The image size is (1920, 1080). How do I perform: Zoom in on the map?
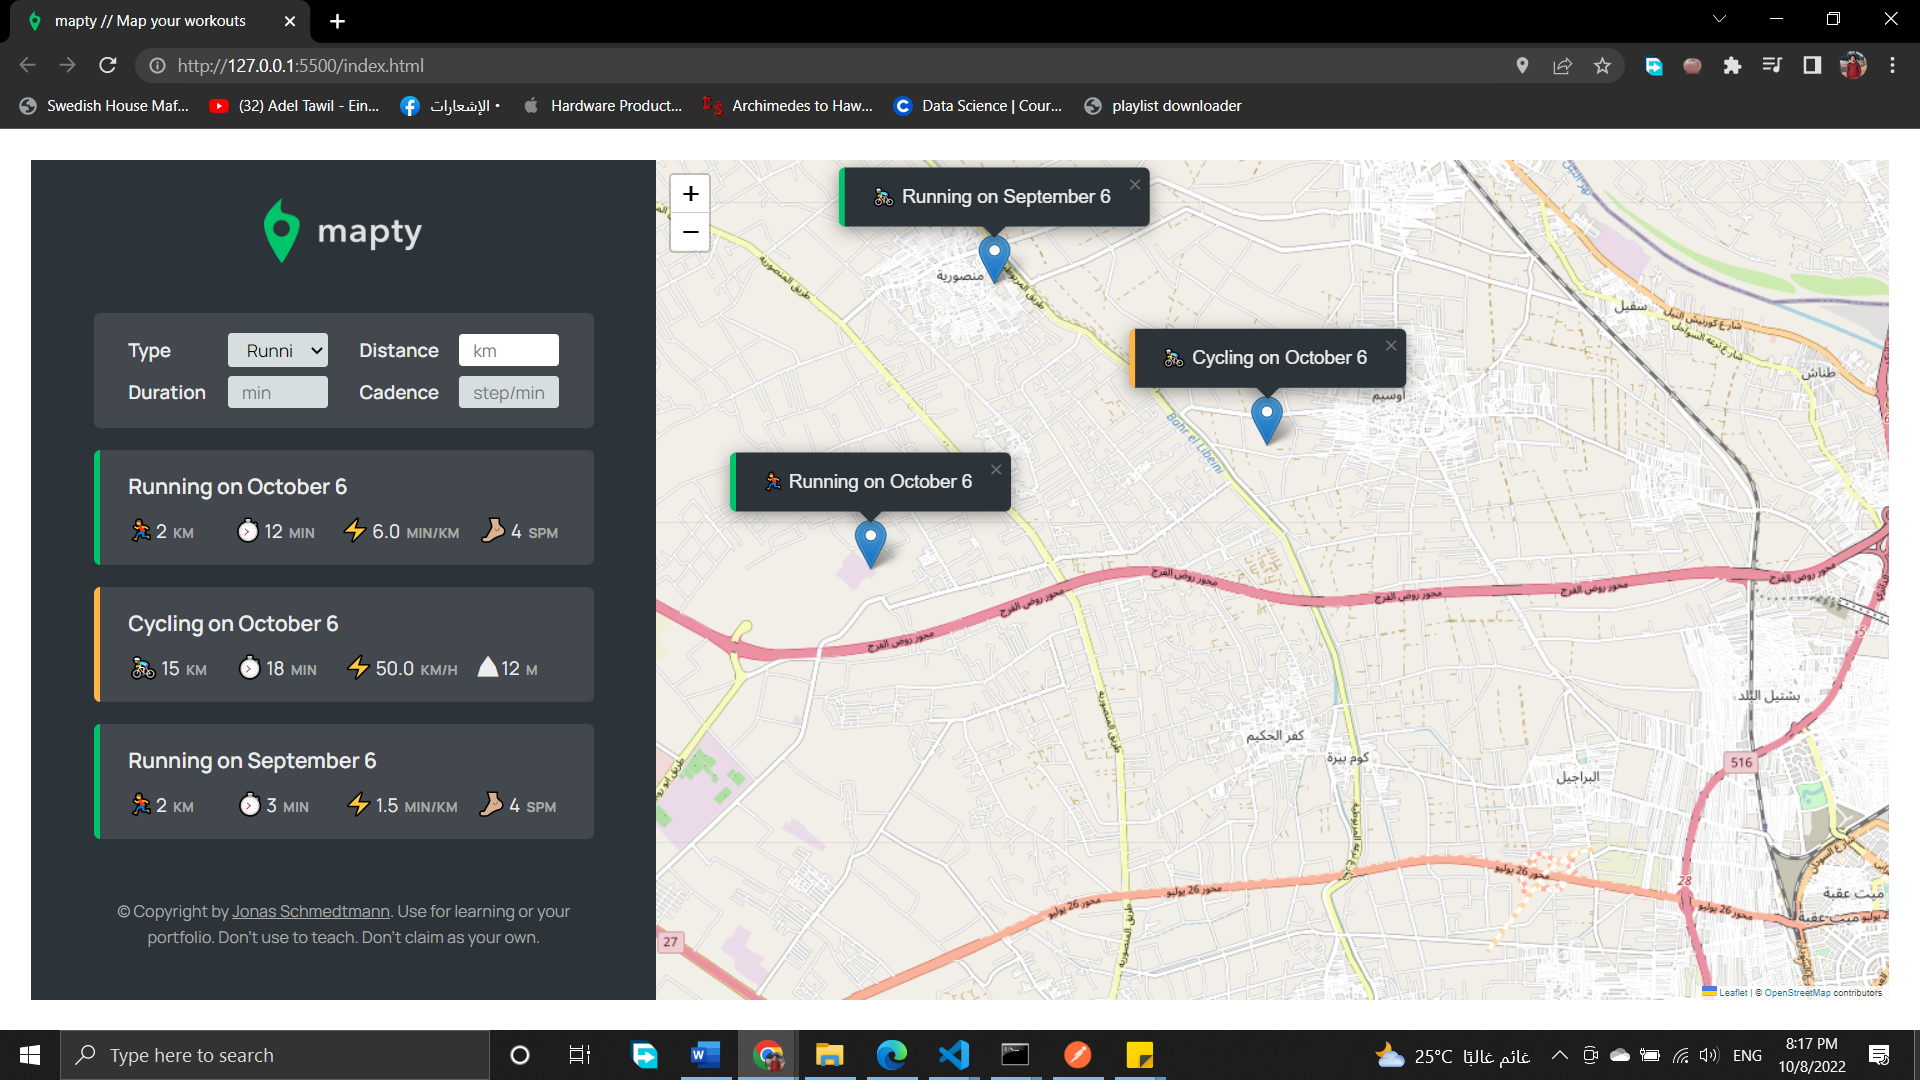coord(689,193)
